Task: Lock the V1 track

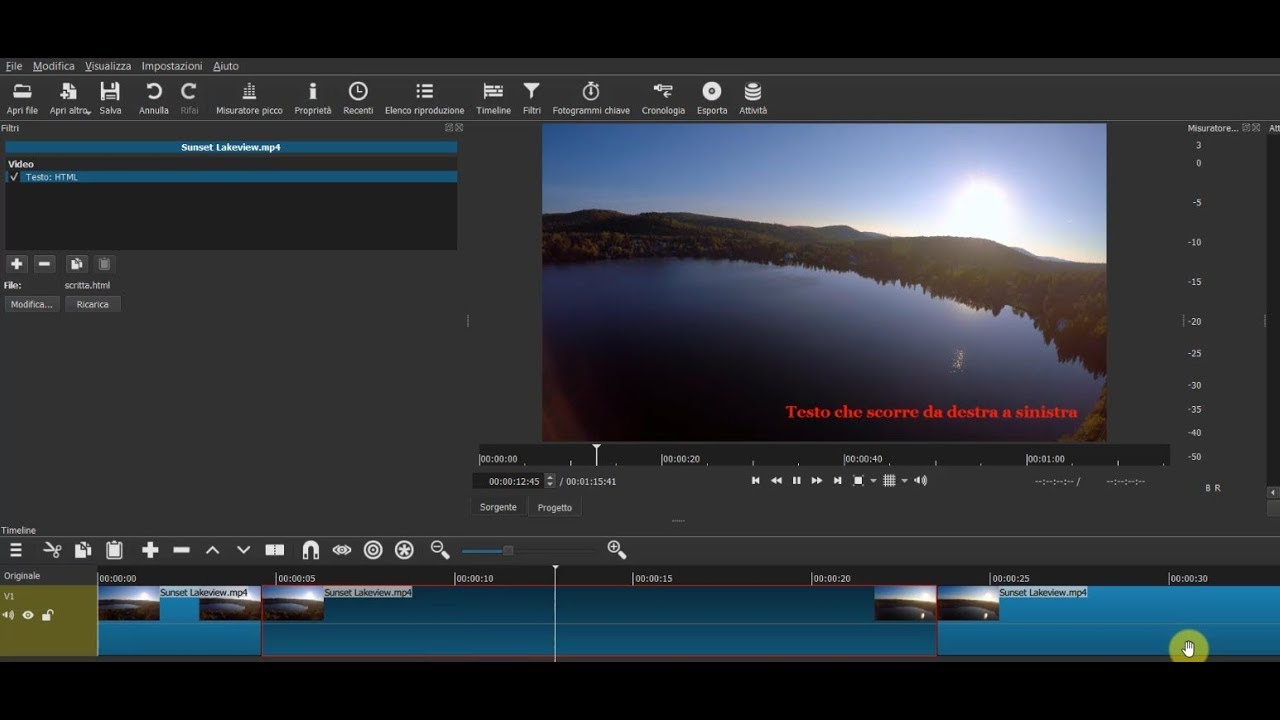Action: pos(47,615)
